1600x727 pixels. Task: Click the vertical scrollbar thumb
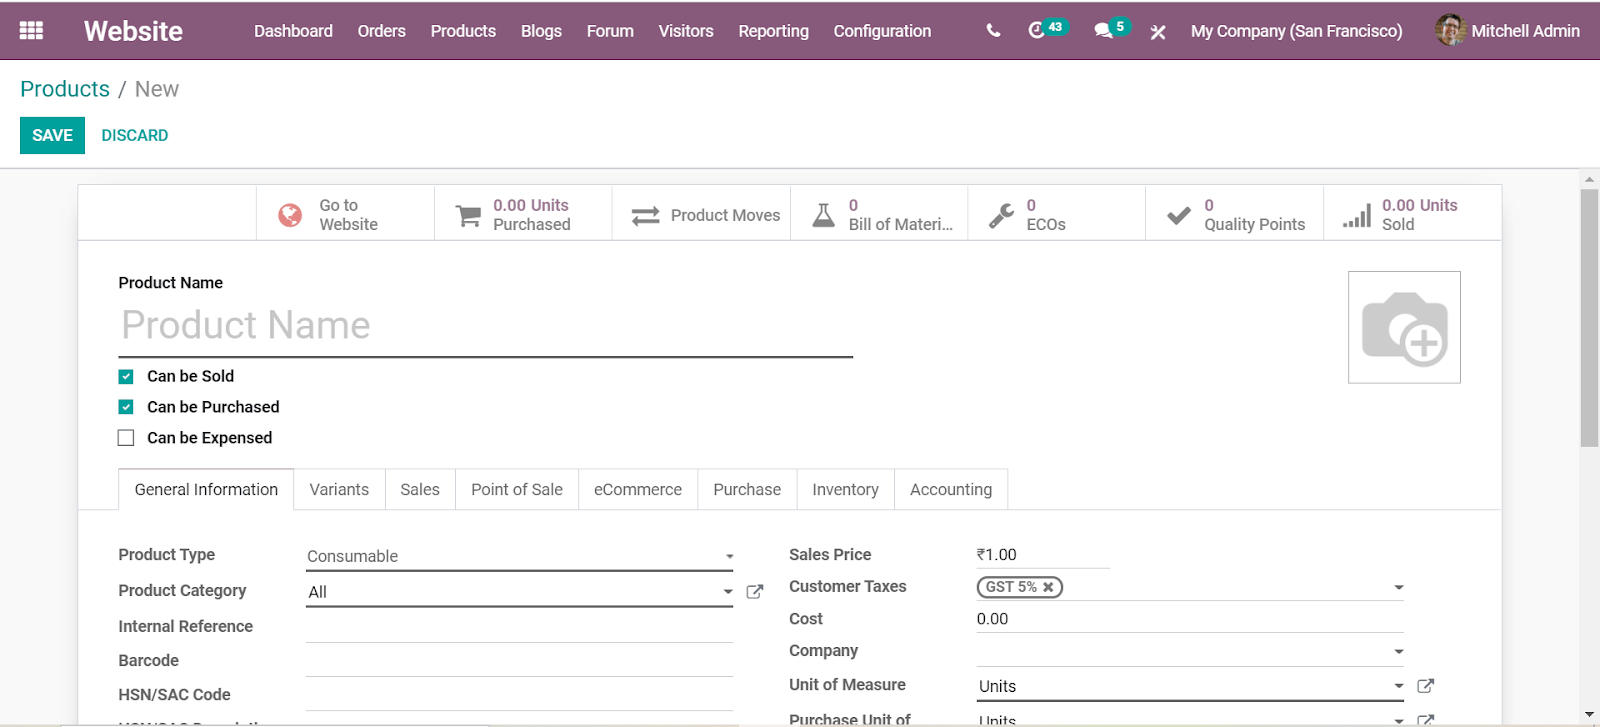[1589, 317]
